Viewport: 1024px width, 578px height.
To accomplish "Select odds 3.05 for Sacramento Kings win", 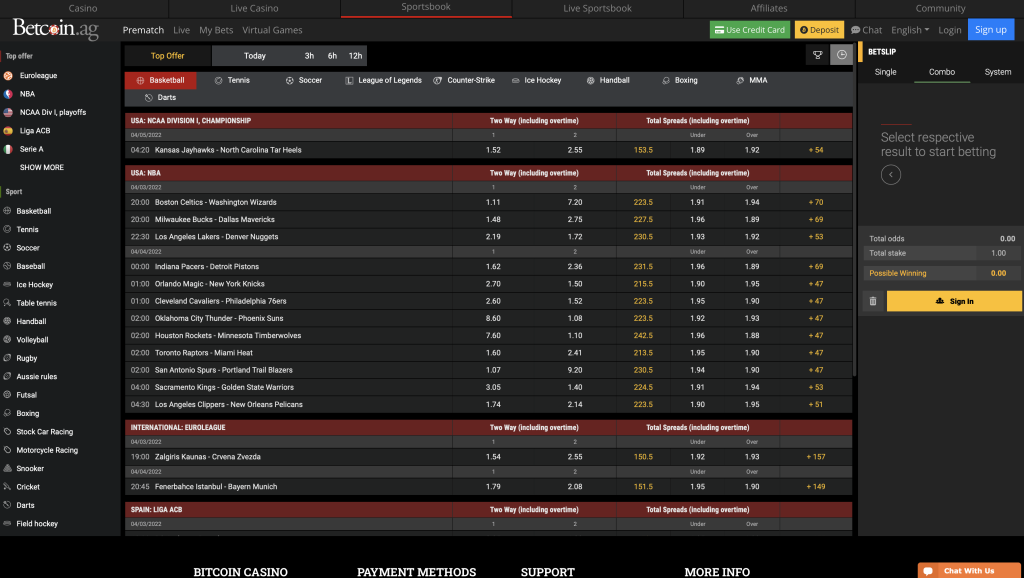I will 493,387.
